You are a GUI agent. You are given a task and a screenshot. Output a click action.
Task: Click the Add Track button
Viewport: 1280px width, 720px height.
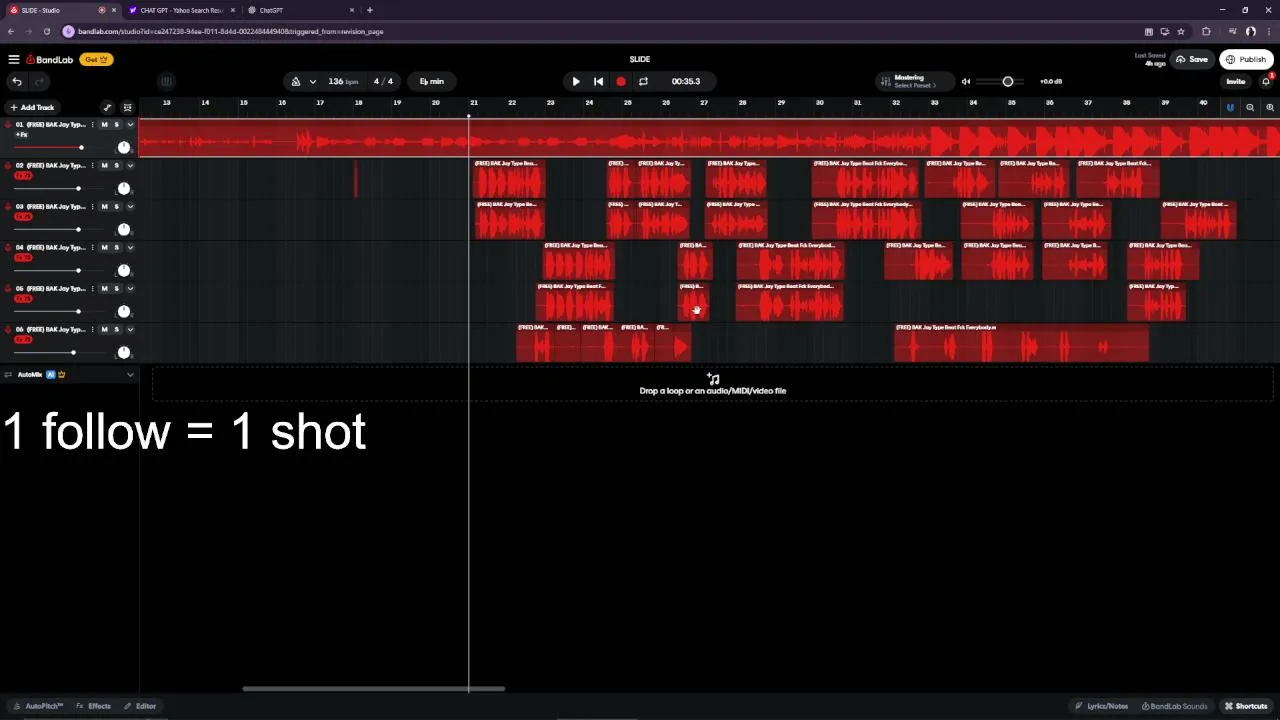click(x=32, y=107)
